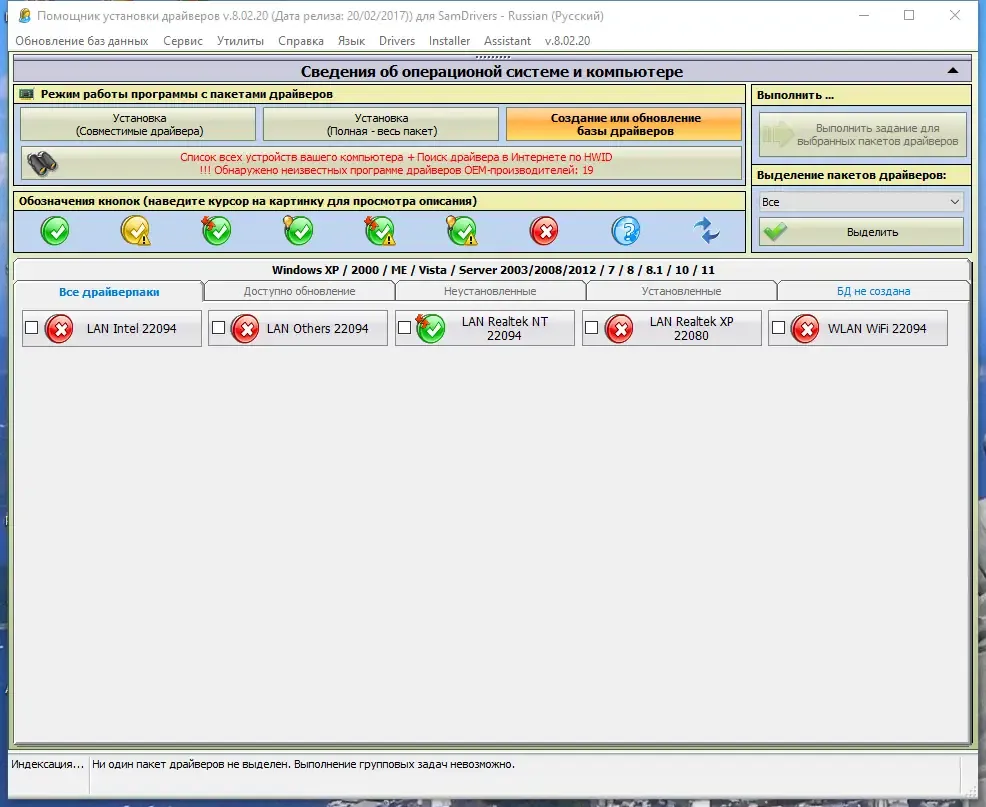This screenshot has width=986, height=807.
Task: Click the green checkmark on the Выделить button
Action: 775,231
